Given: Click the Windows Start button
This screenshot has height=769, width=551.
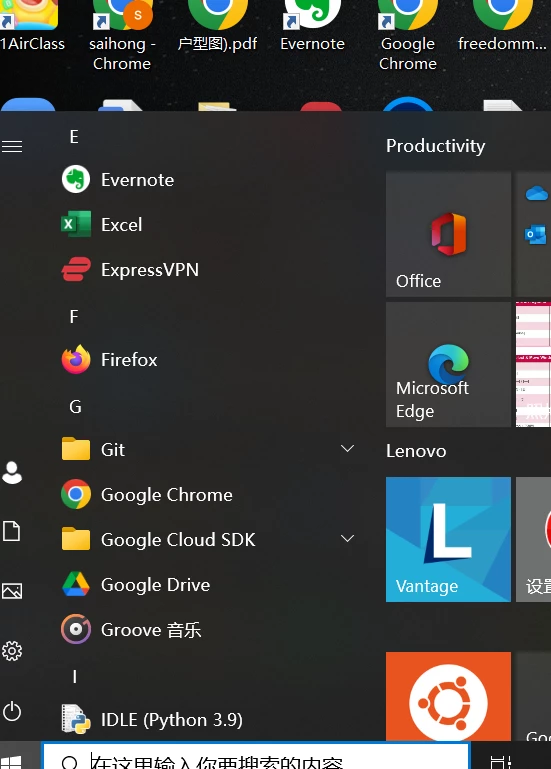Looking at the screenshot, I should click(12, 761).
